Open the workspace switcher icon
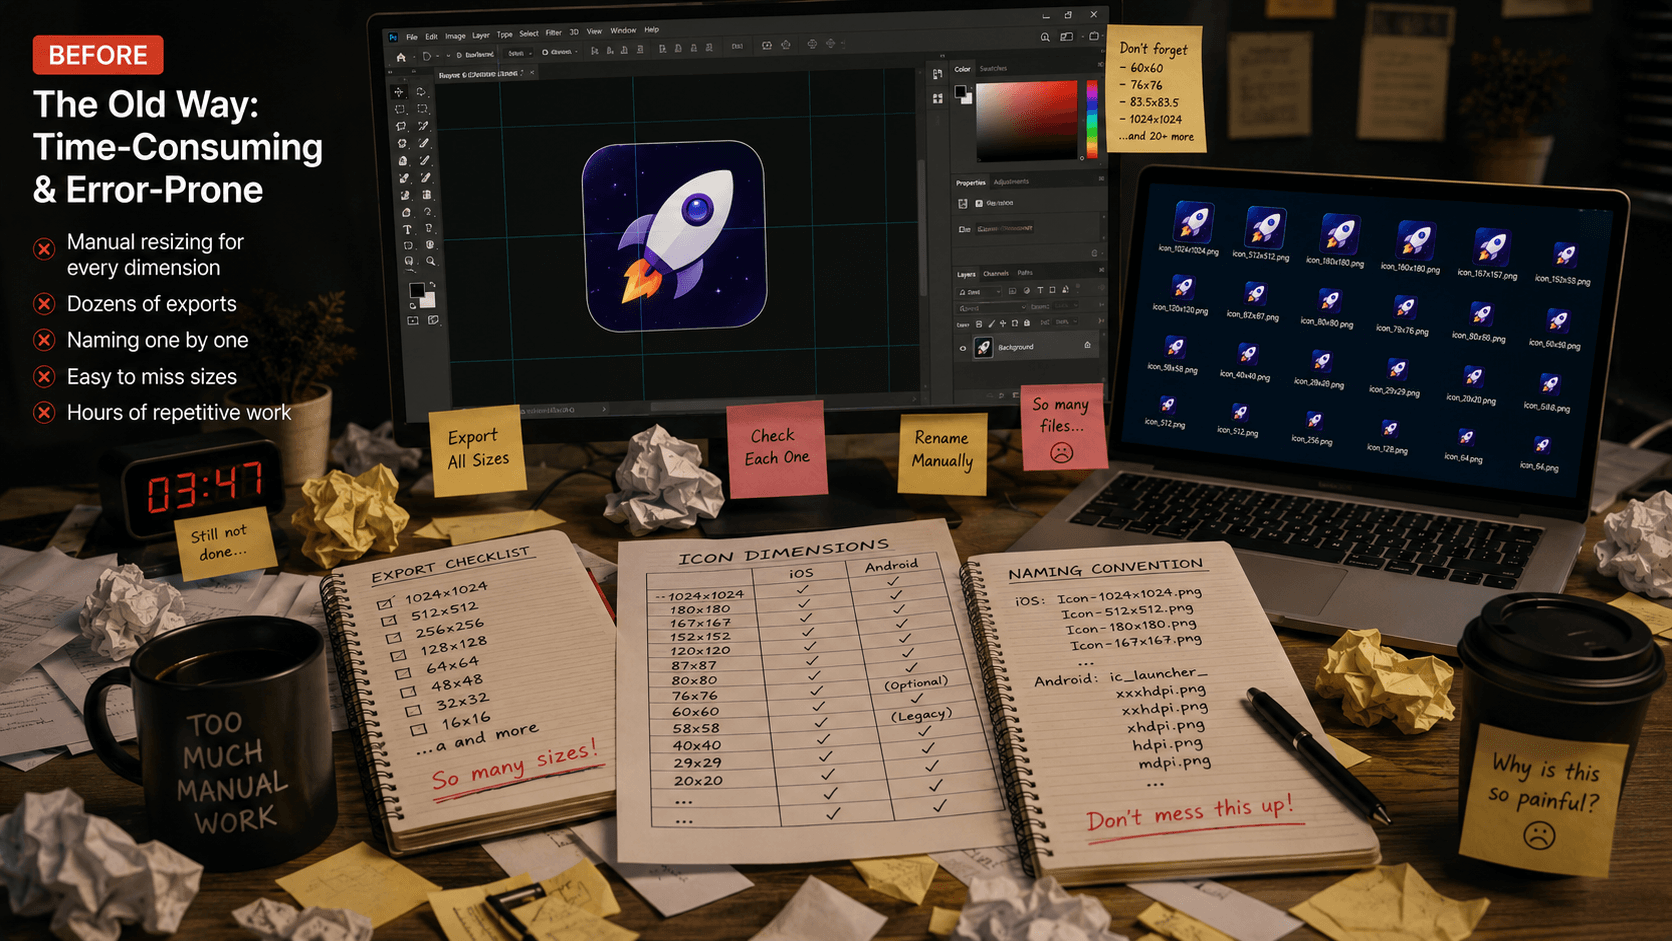This screenshot has width=1672, height=941. pyautogui.click(x=1066, y=36)
